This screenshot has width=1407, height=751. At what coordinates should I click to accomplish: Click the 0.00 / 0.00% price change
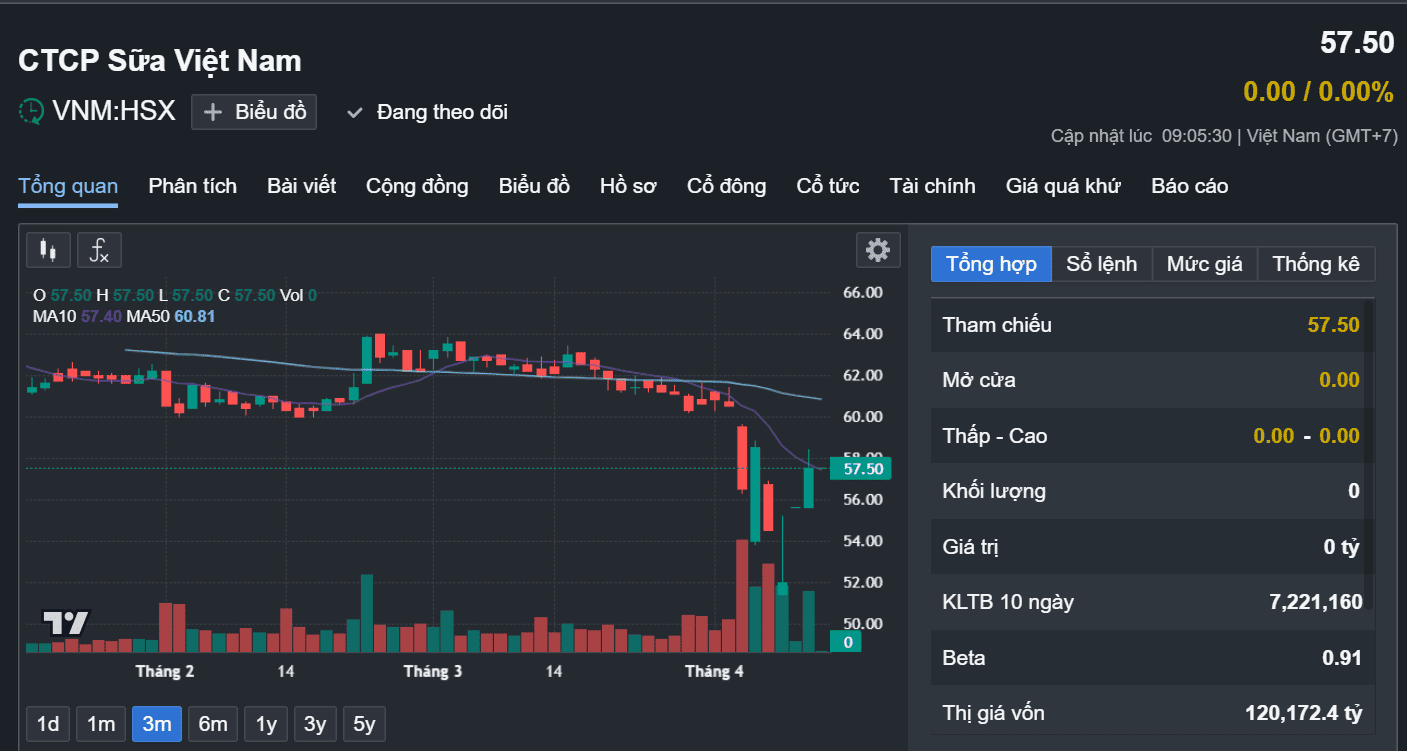[1318, 92]
